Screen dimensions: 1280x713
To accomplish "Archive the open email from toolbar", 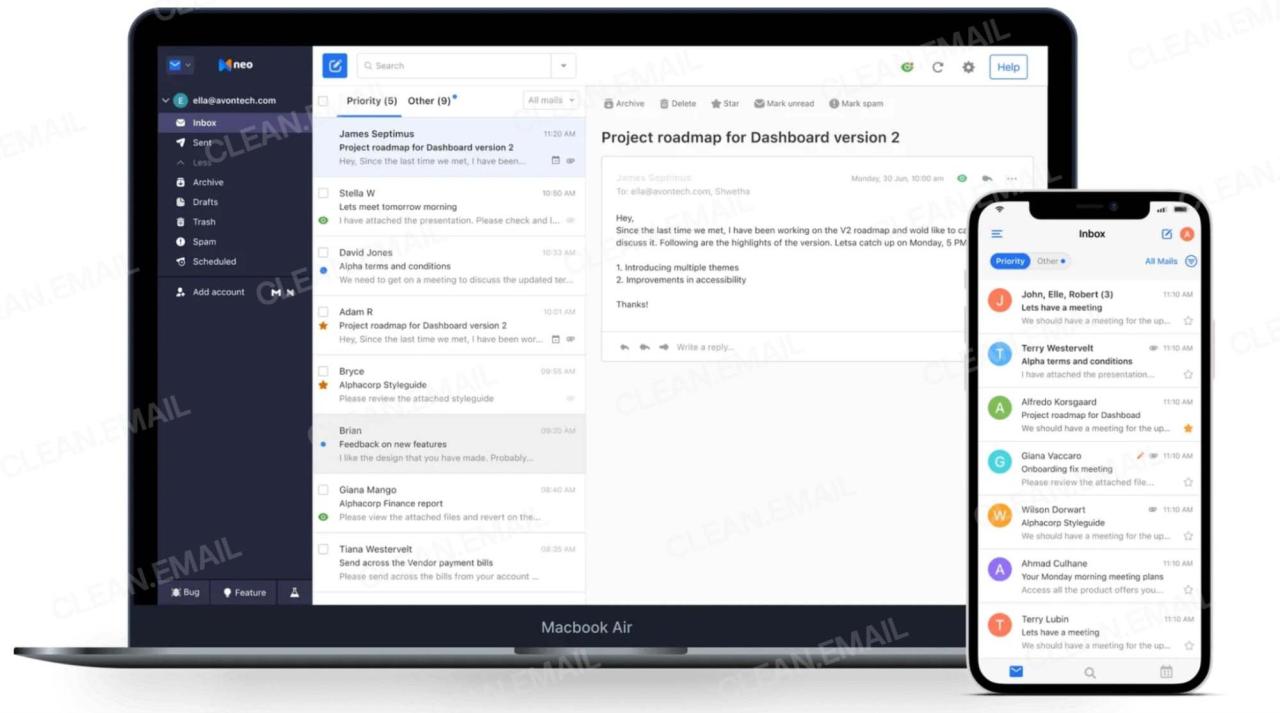I will 624,104.
